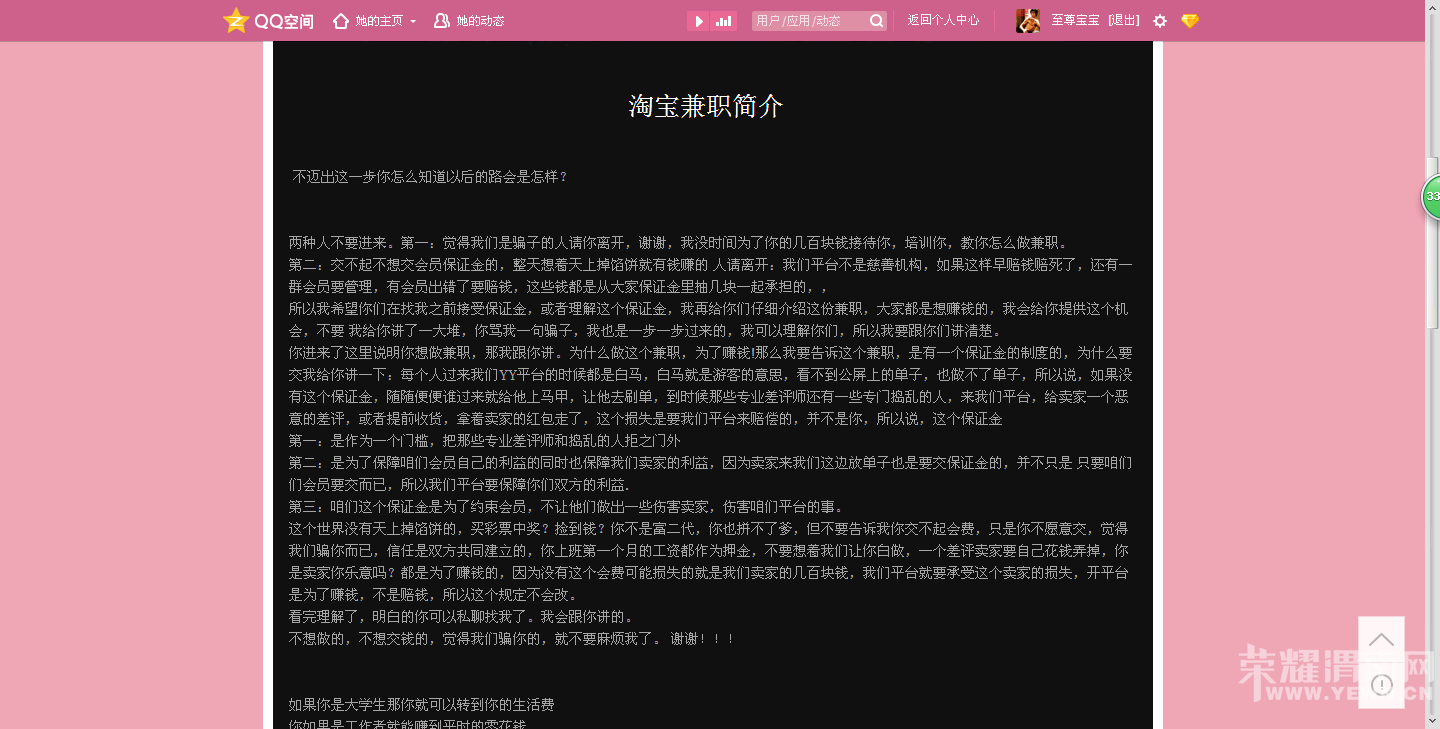Log out via the [退出] link

click(x=1121, y=20)
